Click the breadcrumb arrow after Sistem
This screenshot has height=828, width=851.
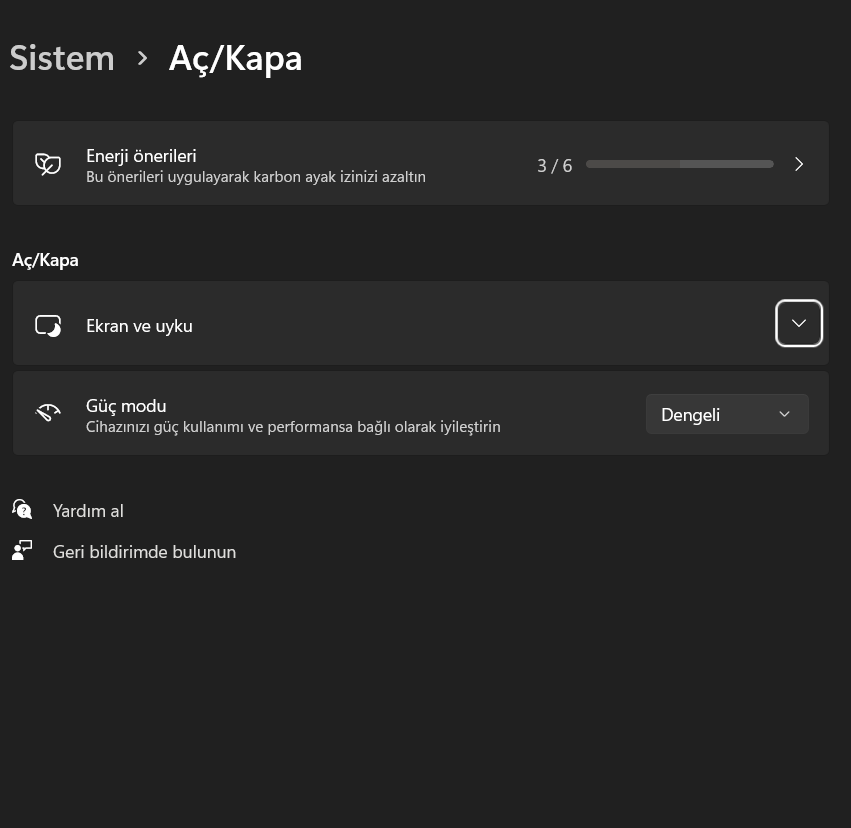(142, 58)
